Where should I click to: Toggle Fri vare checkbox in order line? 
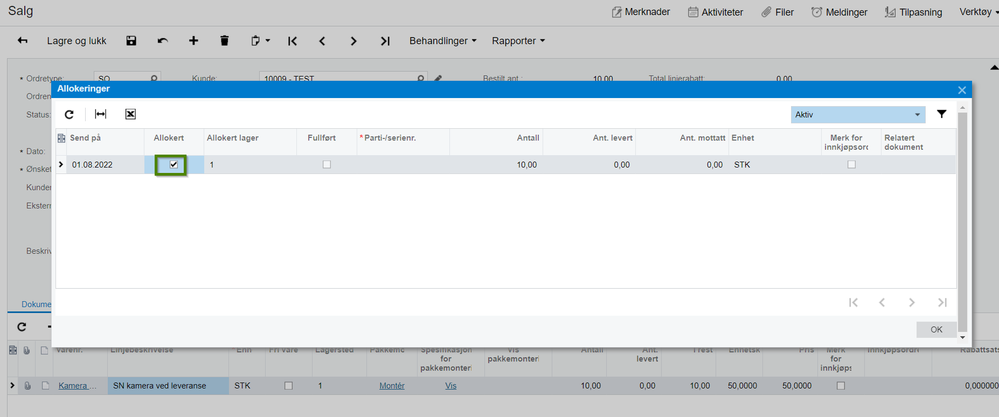click(289, 386)
